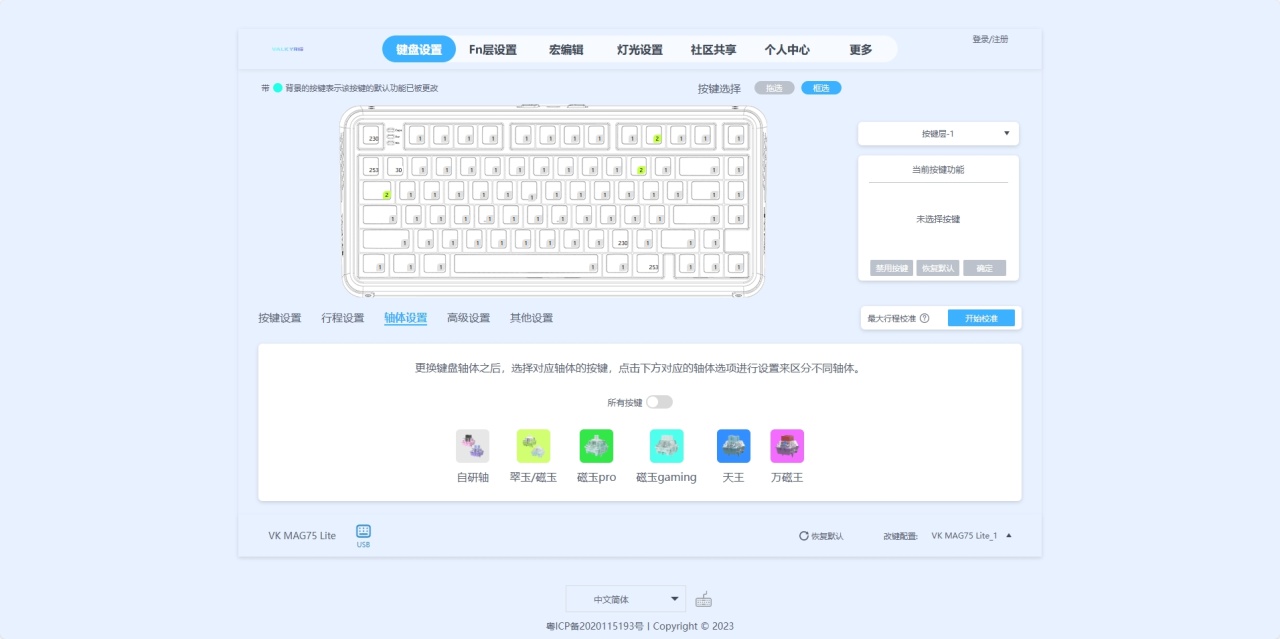
Task: Open the Fn层设置 tab
Action: point(493,49)
